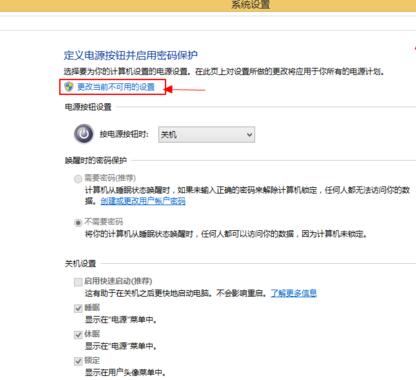The width and height of the screenshot is (416, 380).
Task: Open the 按电源按钮时 dropdown showing 关机
Action: click(x=206, y=135)
